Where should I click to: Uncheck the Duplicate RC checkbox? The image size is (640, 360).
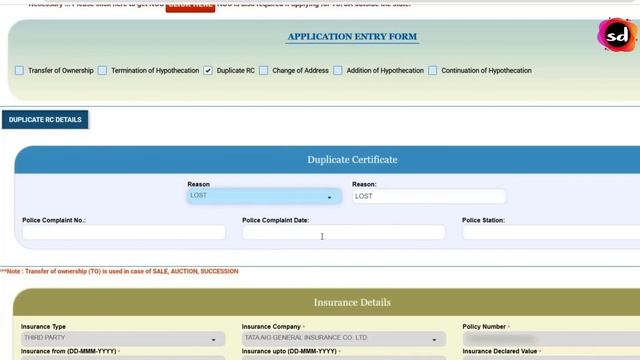tap(208, 71)
